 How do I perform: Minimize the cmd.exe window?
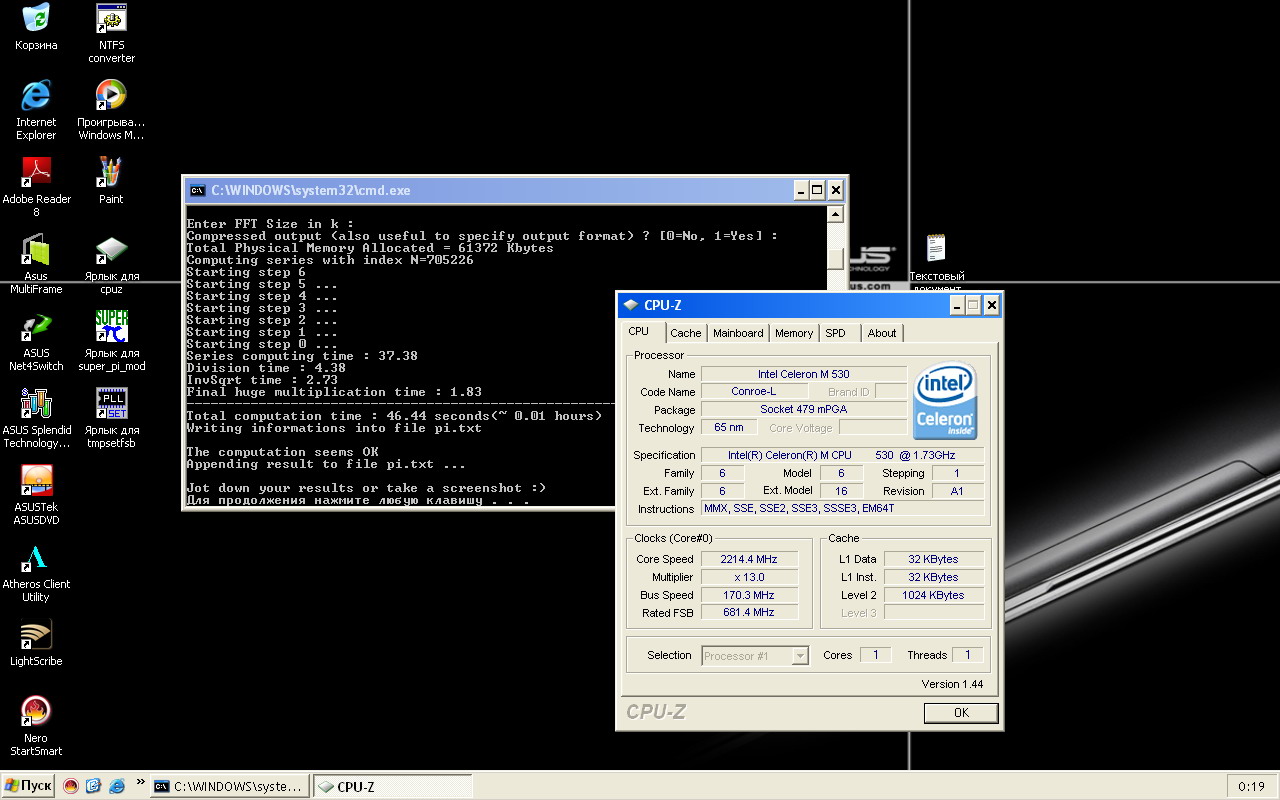click(x=801, y=190)
